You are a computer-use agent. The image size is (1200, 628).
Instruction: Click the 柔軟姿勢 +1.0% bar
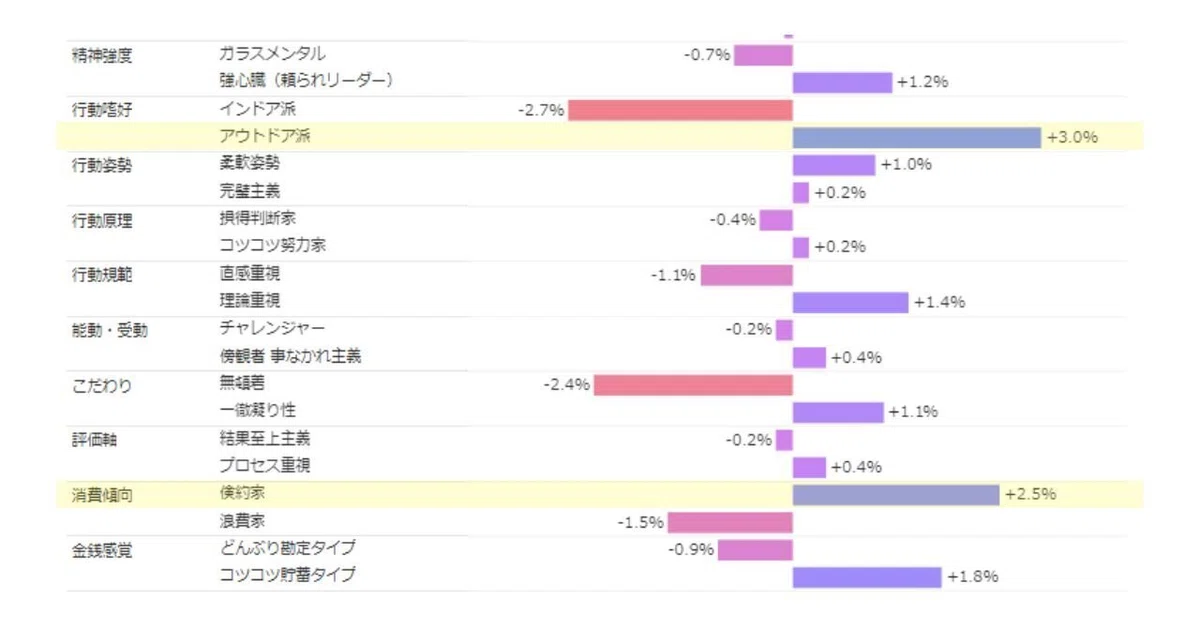pos(834,165)
